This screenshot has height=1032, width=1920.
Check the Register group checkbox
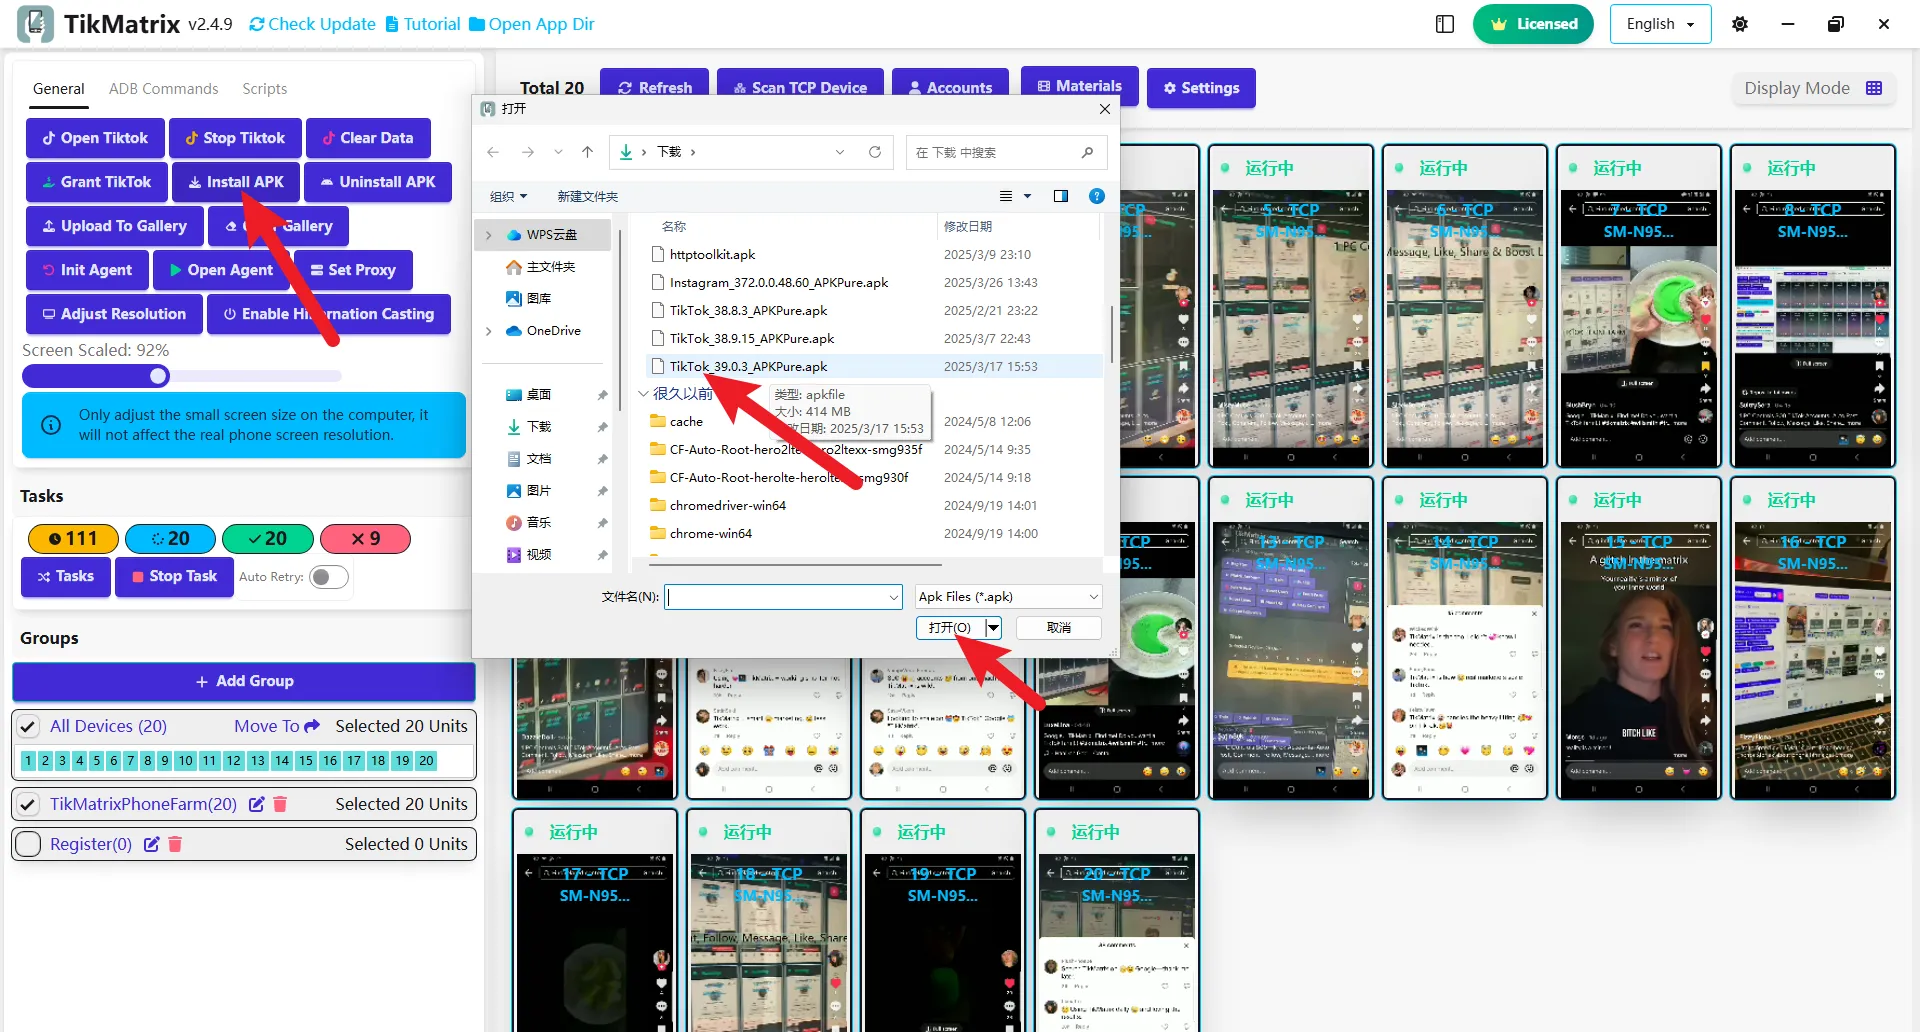coord(28,844)
